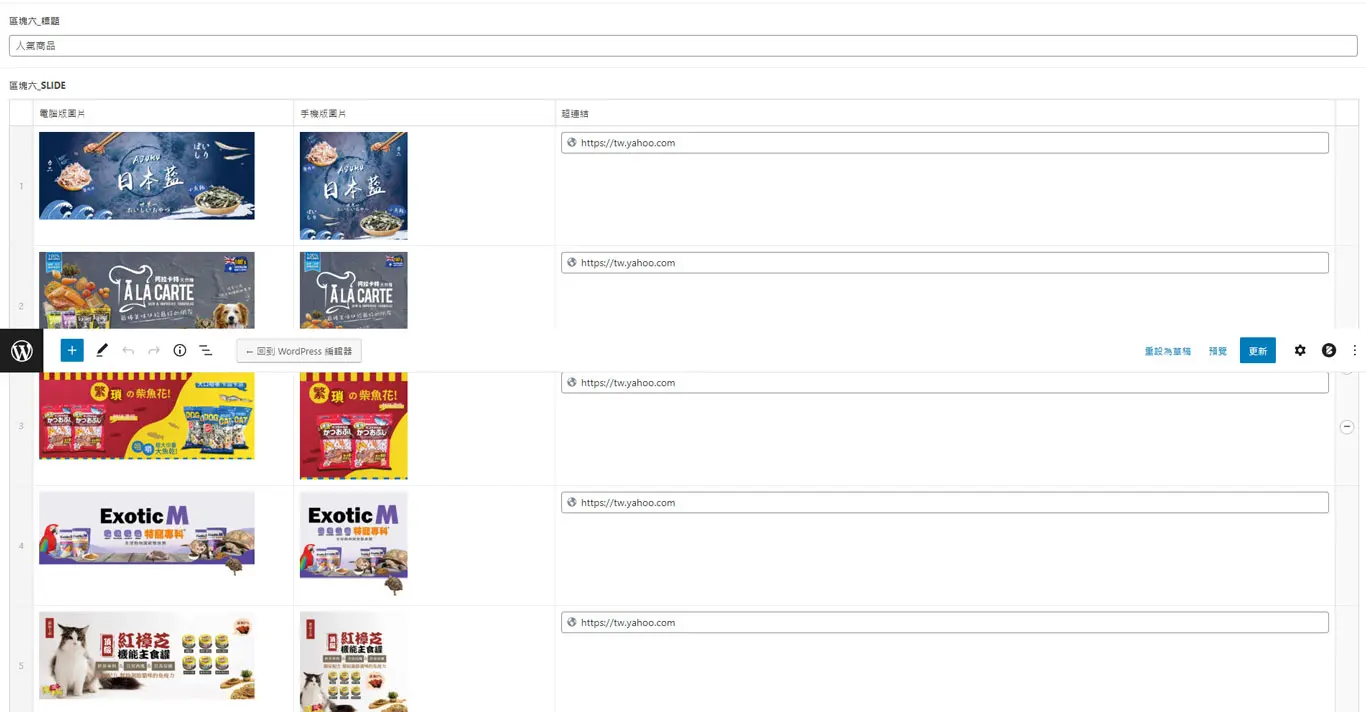Click the circular lightning plugin icon

[1329, 351]
